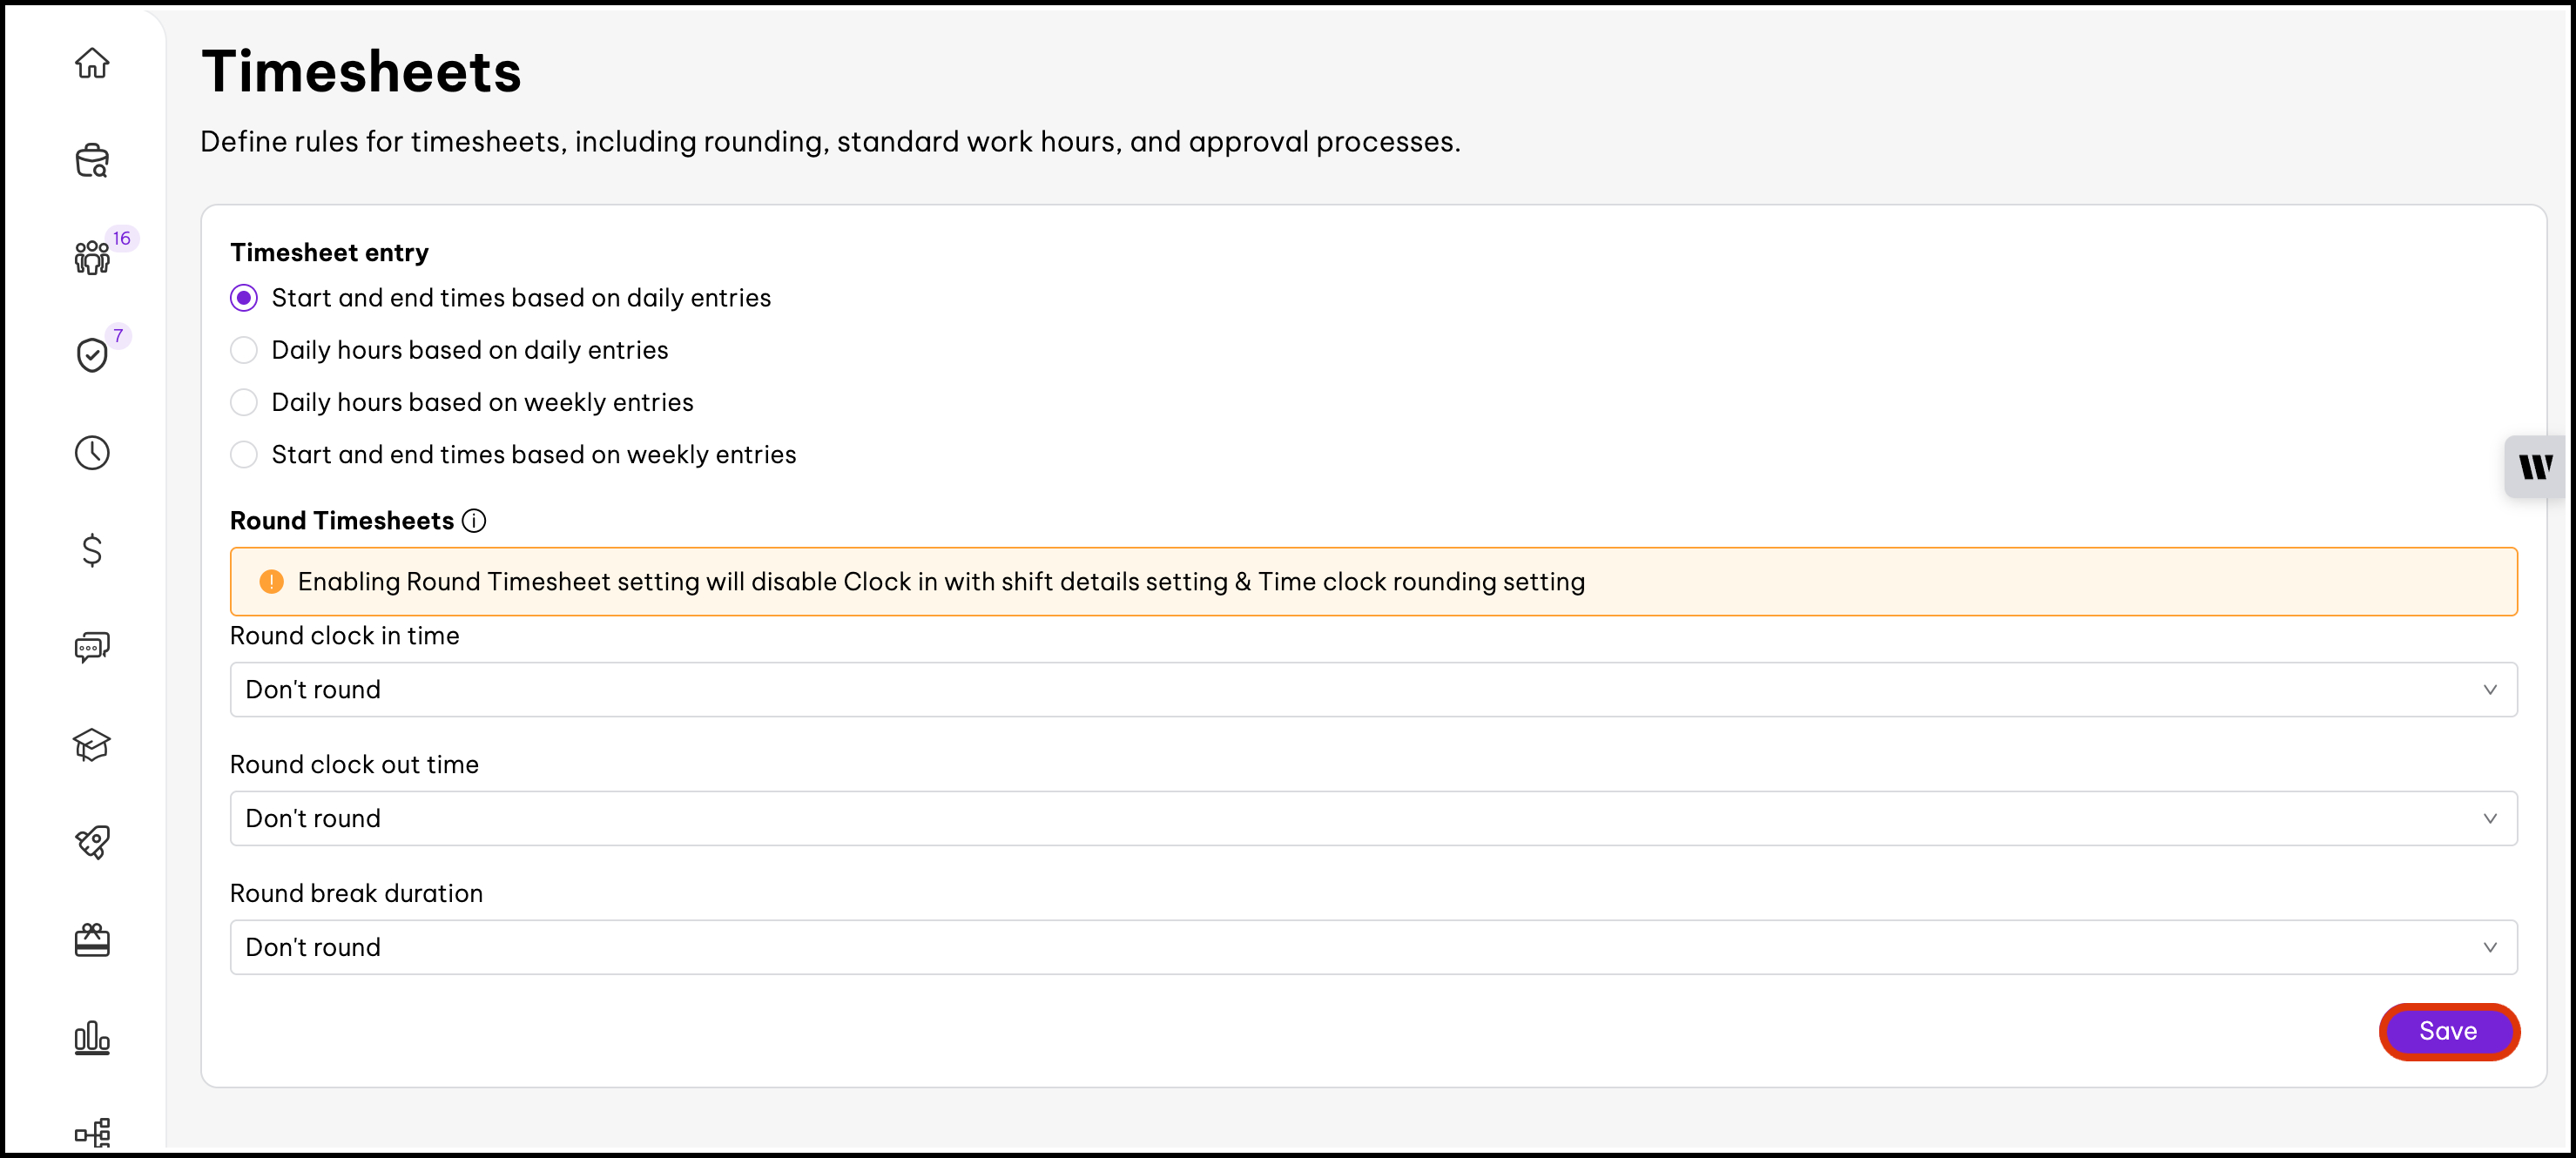2576x1158 pixels.
Task: Open the bar chart reports icon
Action: [92, 1038]
